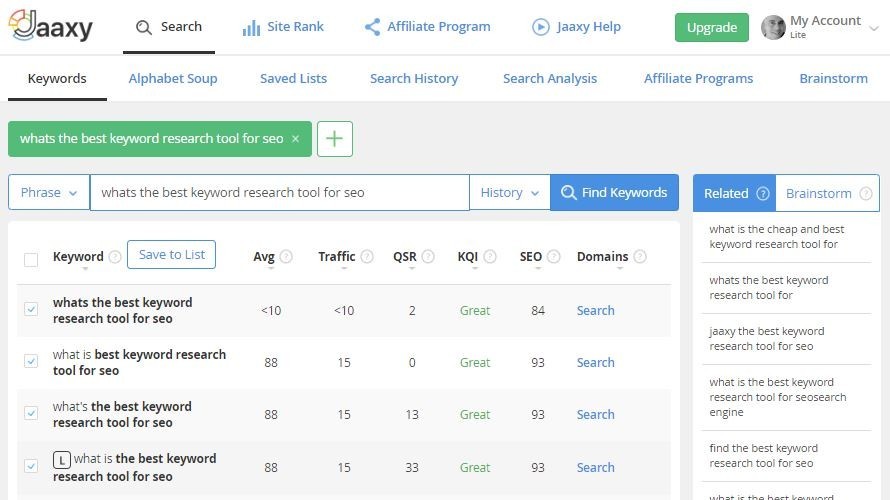Image resolution: width=890 pixels, height=500 pixels.
Task: Switch to the Search Analysis tab
Action: (x=549, y=78)
